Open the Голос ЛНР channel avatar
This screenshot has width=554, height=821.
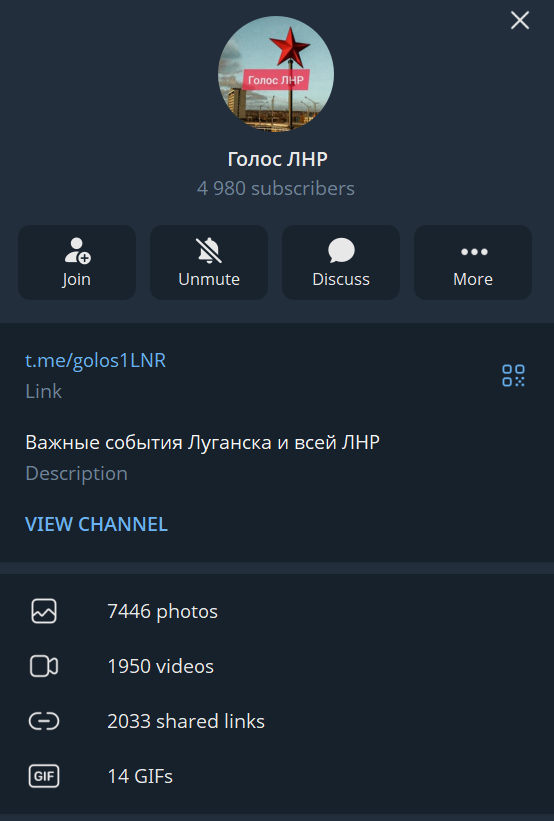tap(276, 74)
